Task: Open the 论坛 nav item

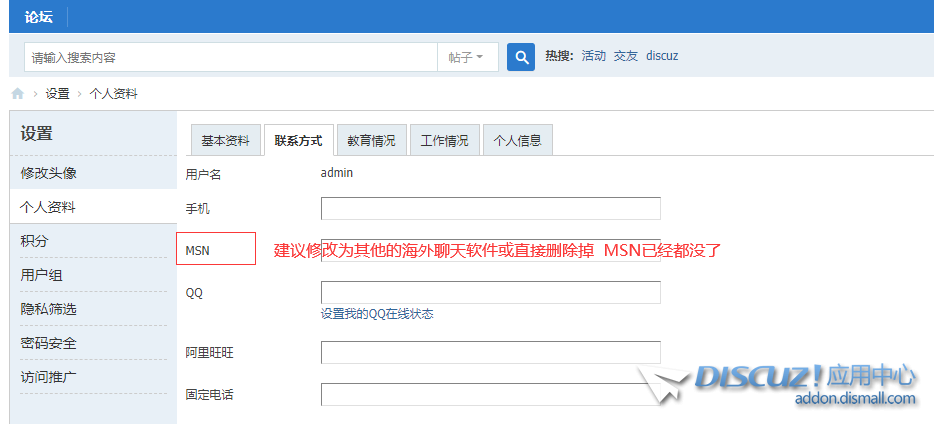Action: click(x=39, y=17)
